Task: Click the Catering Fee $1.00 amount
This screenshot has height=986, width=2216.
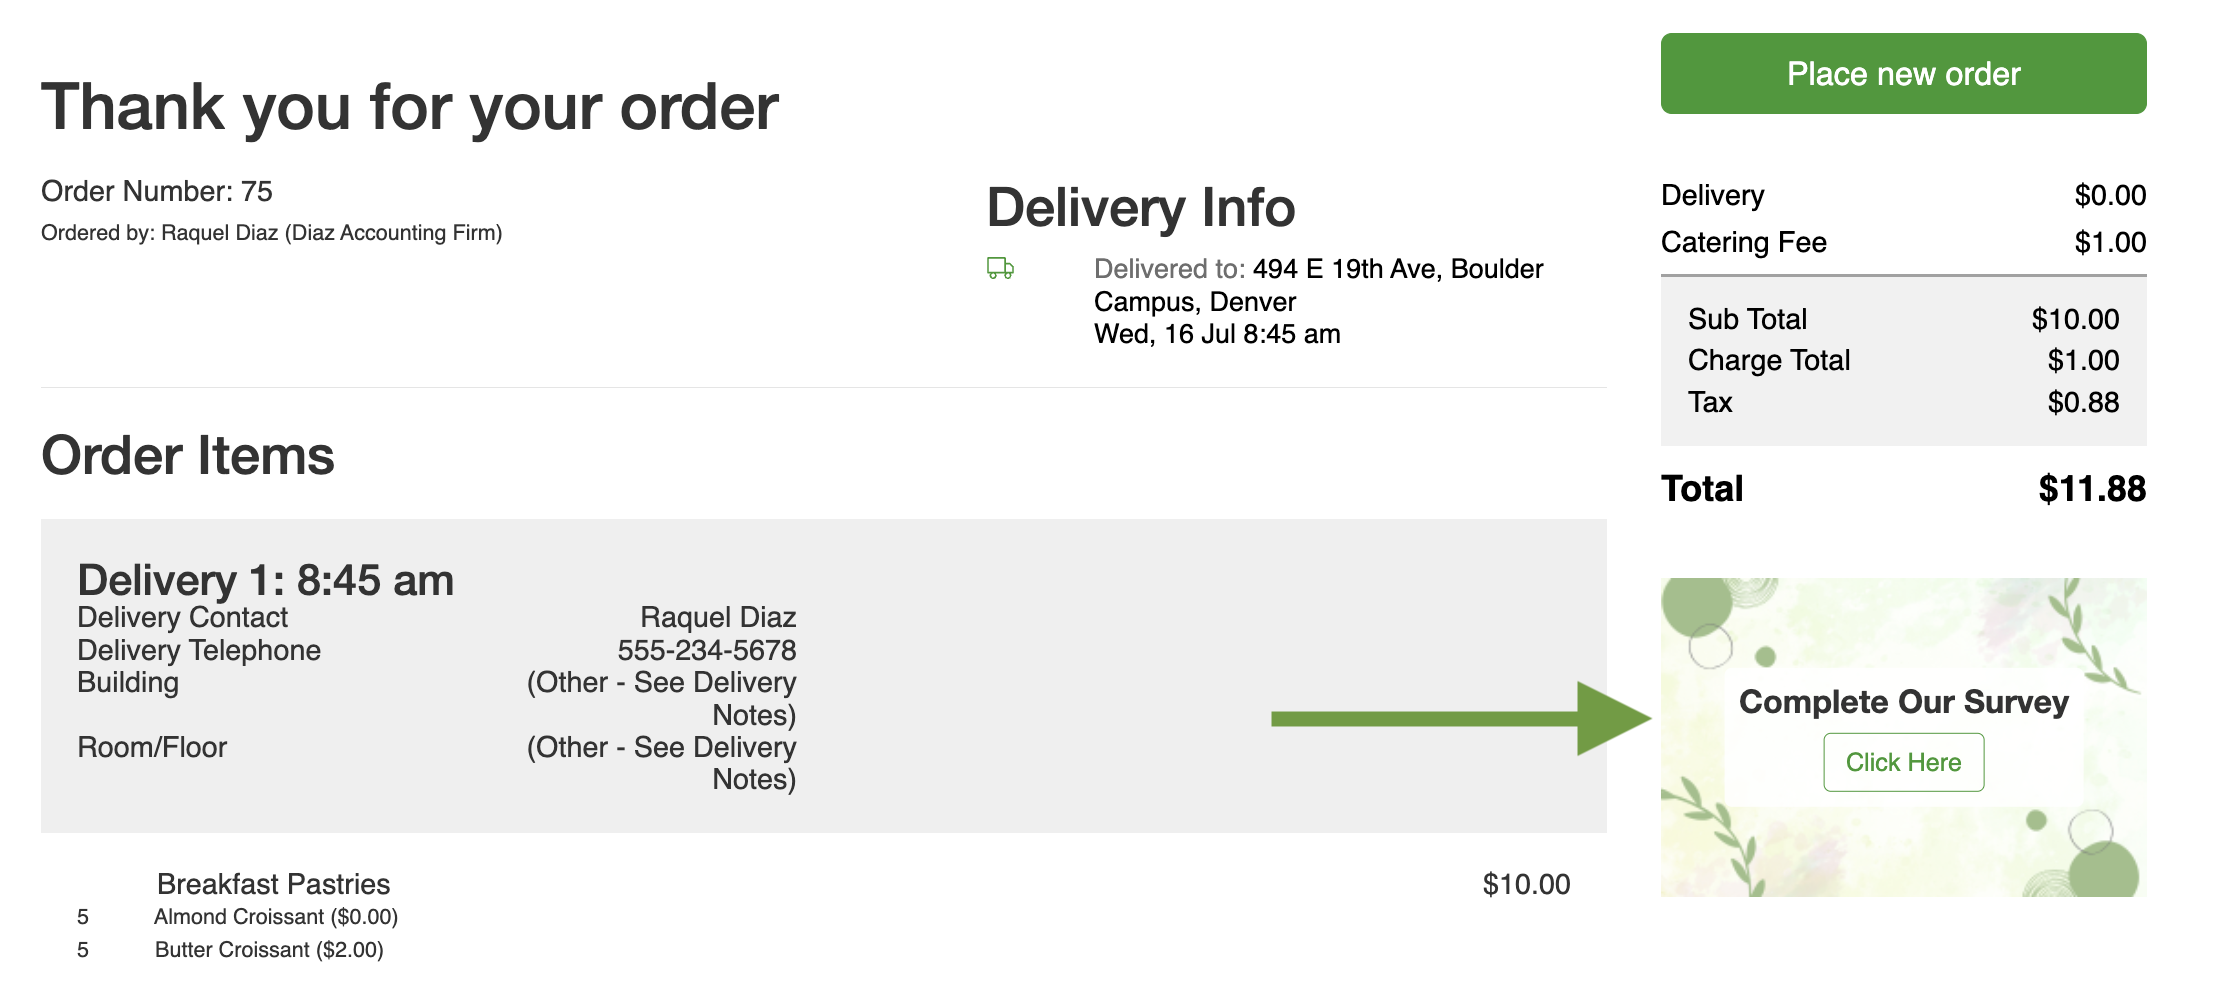Action: (2110, 242)
